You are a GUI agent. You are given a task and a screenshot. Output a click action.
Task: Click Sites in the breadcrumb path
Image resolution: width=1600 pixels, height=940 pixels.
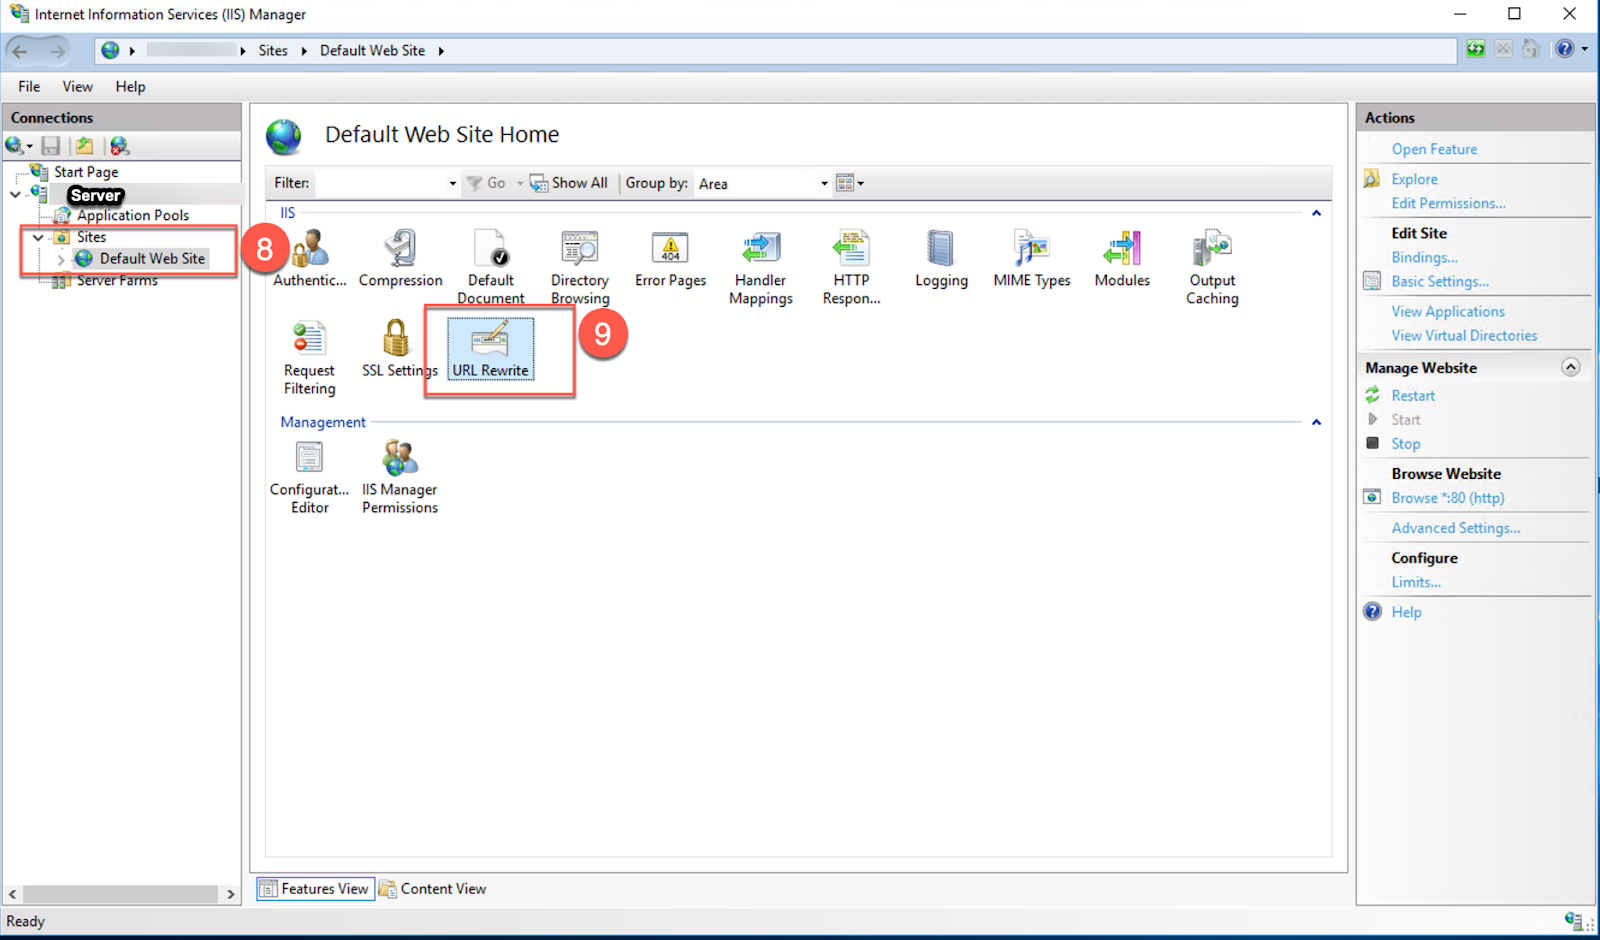tap(273, 50)
